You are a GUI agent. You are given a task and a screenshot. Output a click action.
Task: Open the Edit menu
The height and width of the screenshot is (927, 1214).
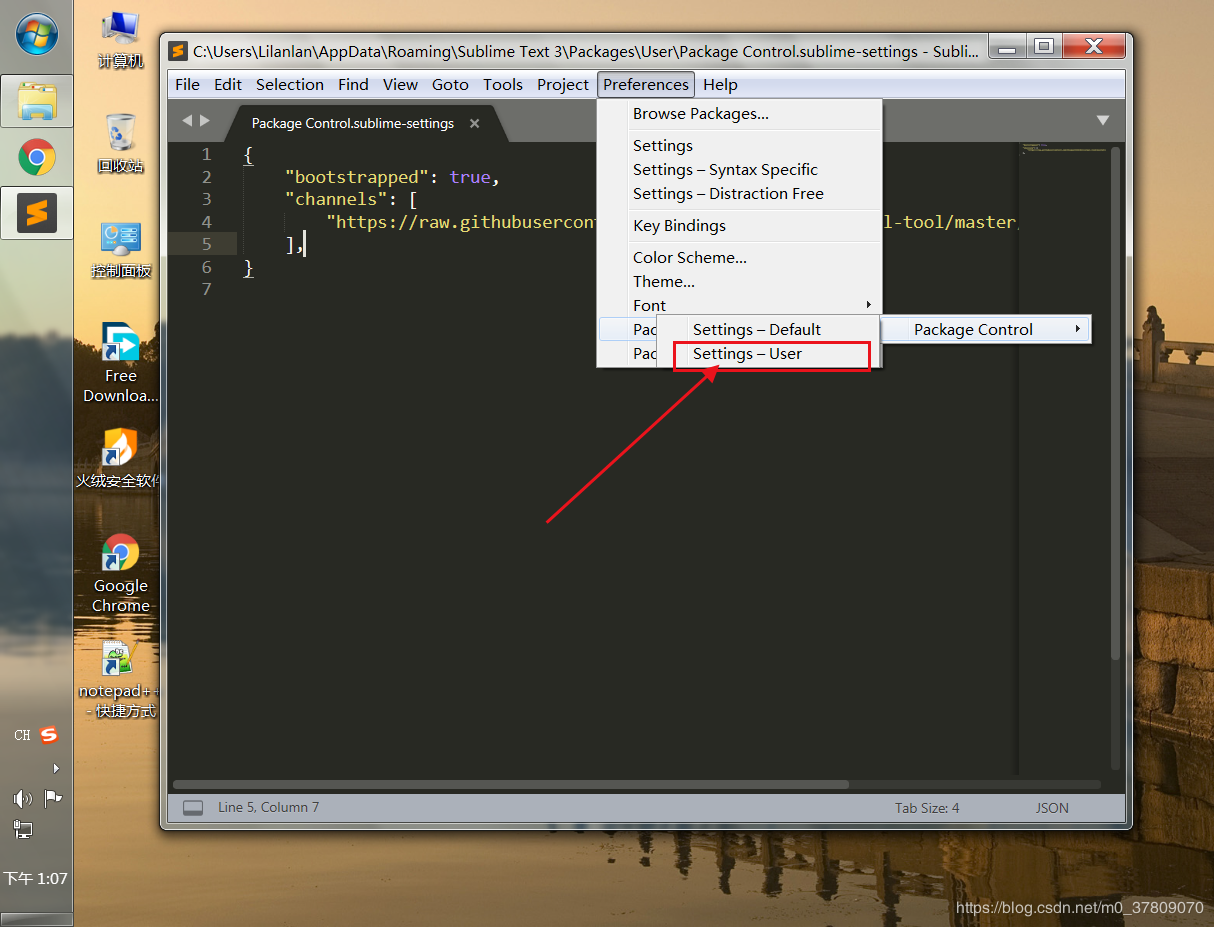click(228, 84)
